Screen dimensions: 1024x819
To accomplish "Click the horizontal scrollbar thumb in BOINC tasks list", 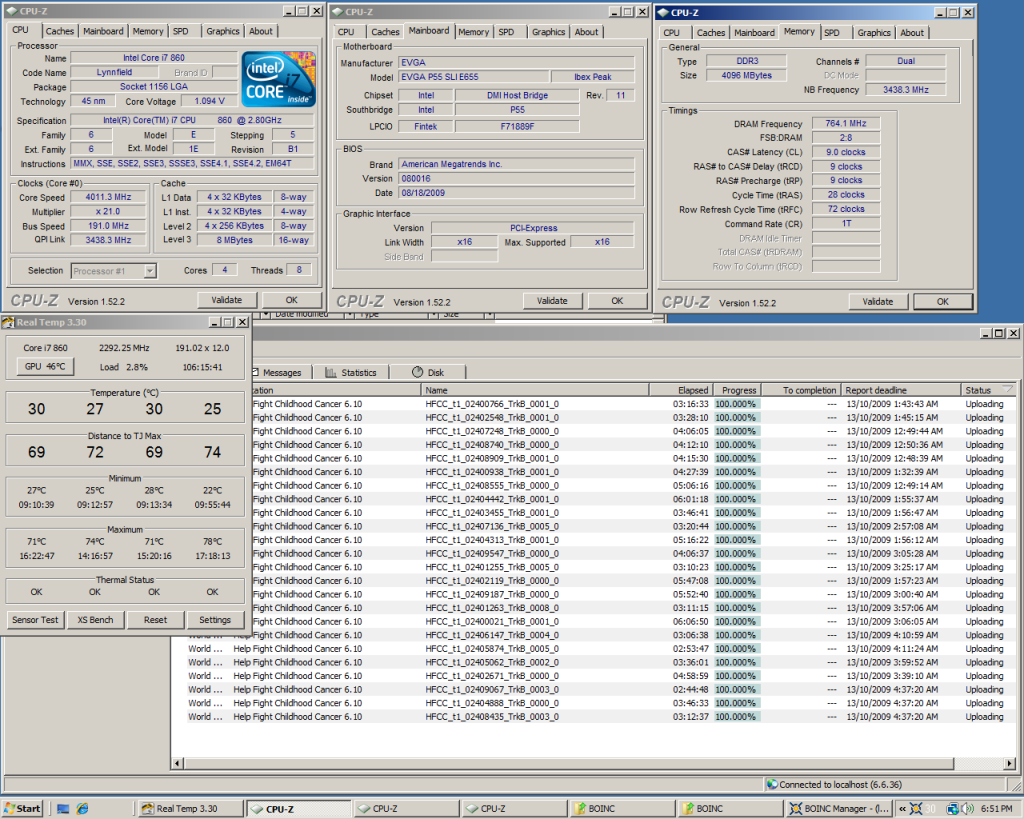I will pyautogui.click(x=568, y=763).
